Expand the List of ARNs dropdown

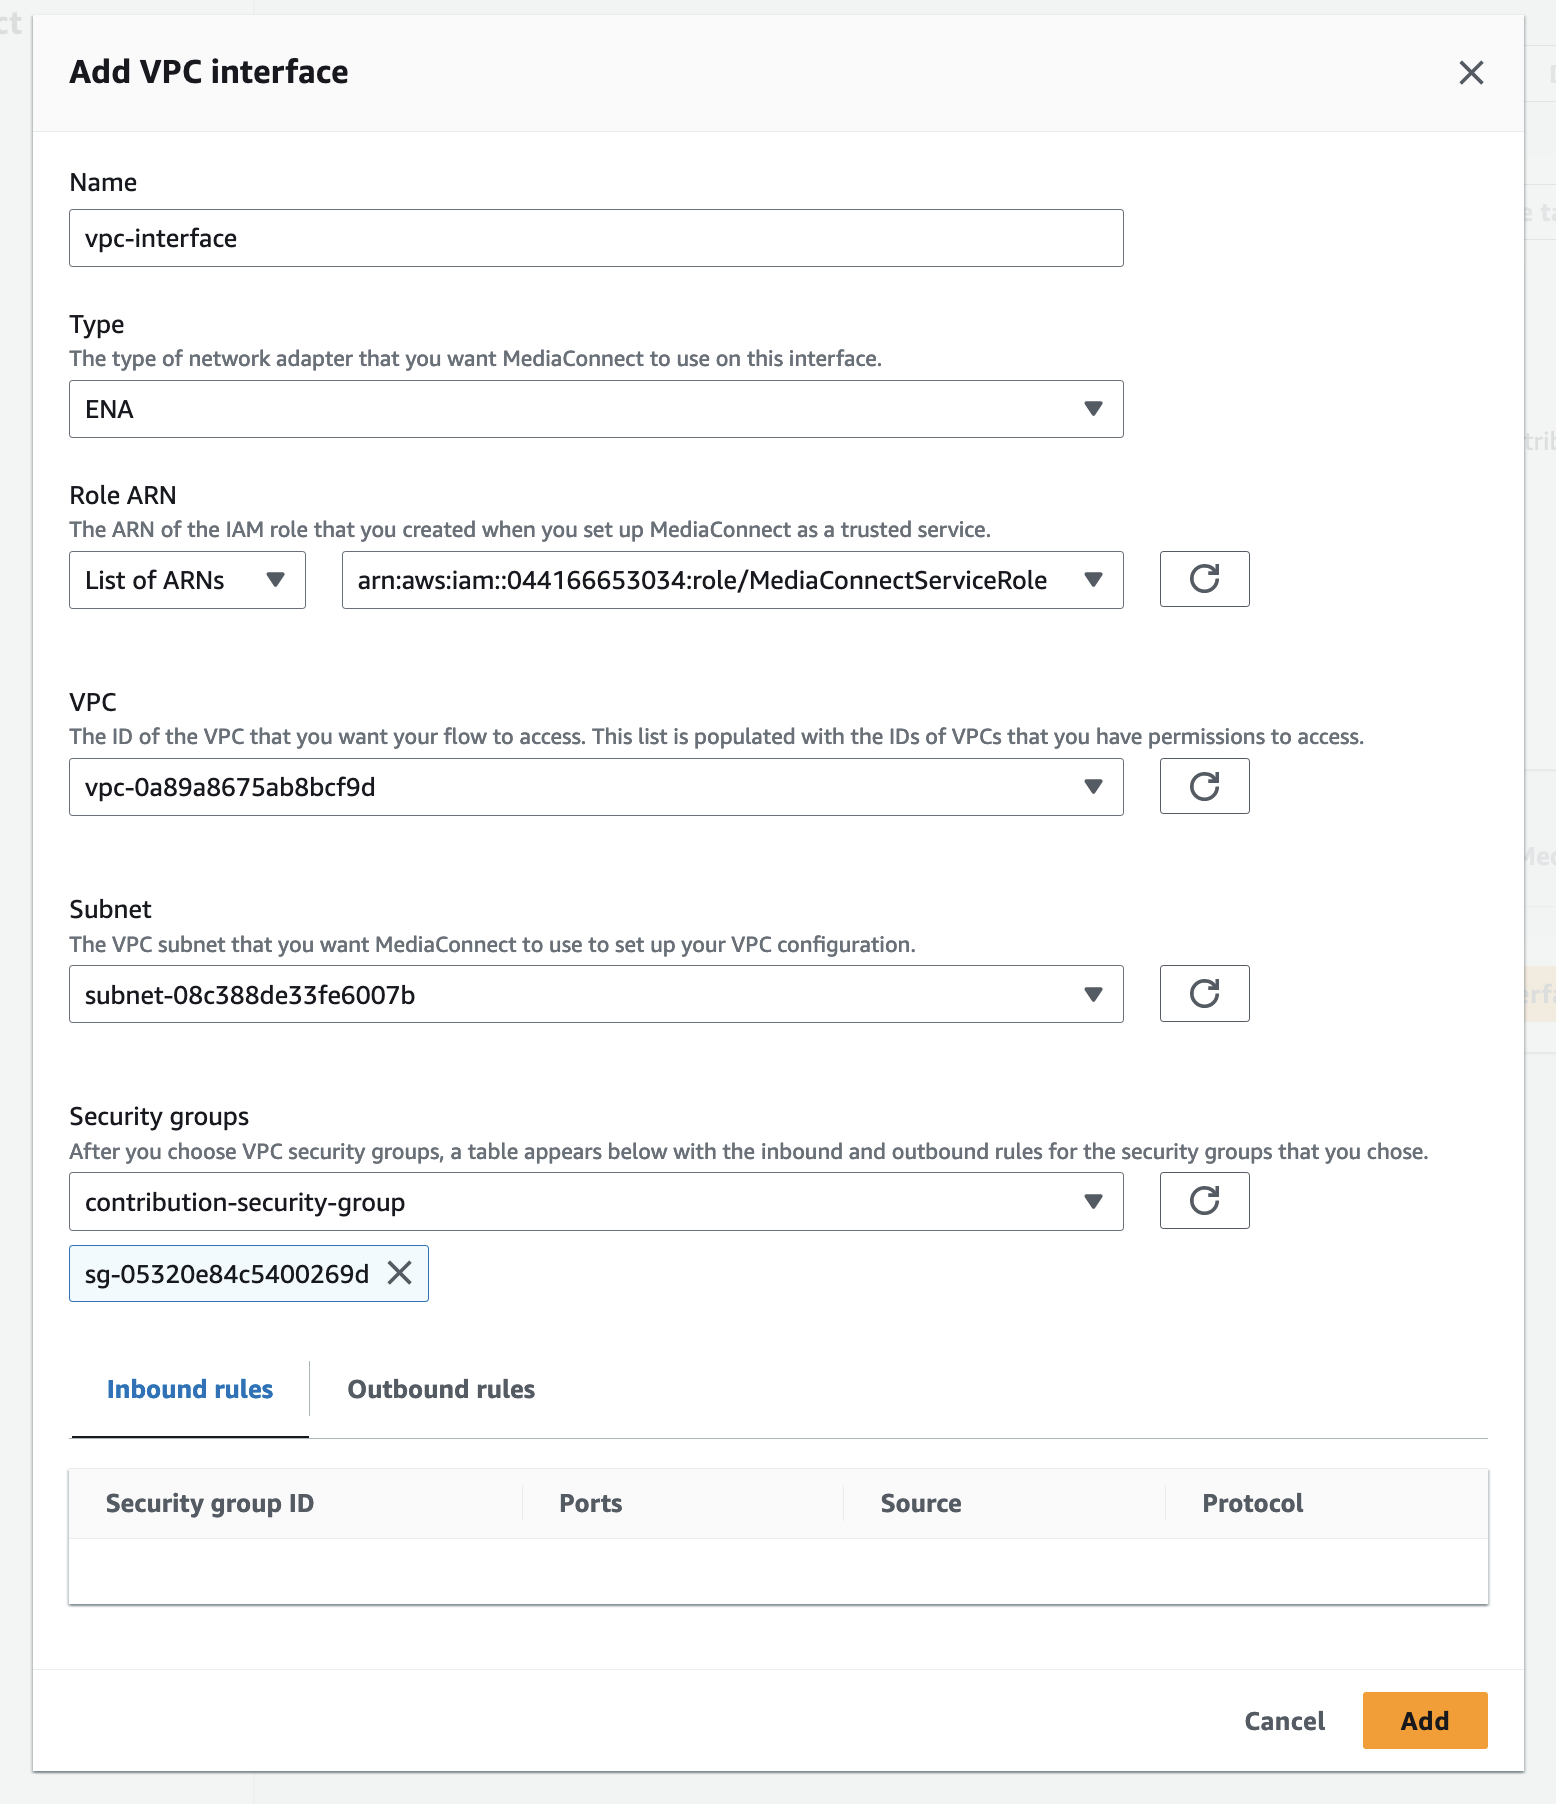click(x=187, y=580)
